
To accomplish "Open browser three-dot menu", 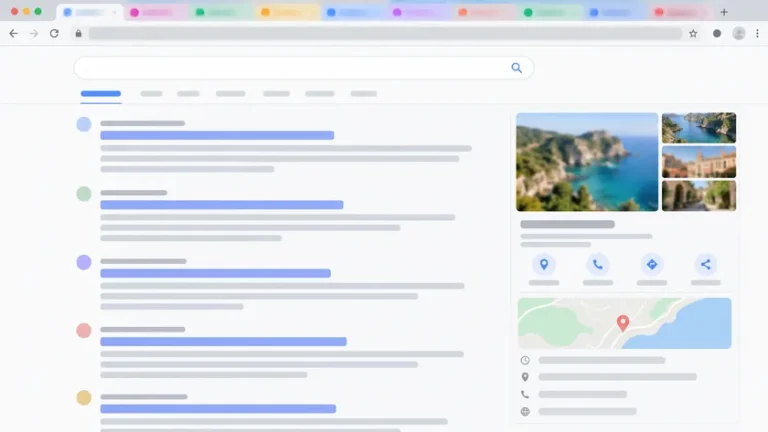I will 757,33.
